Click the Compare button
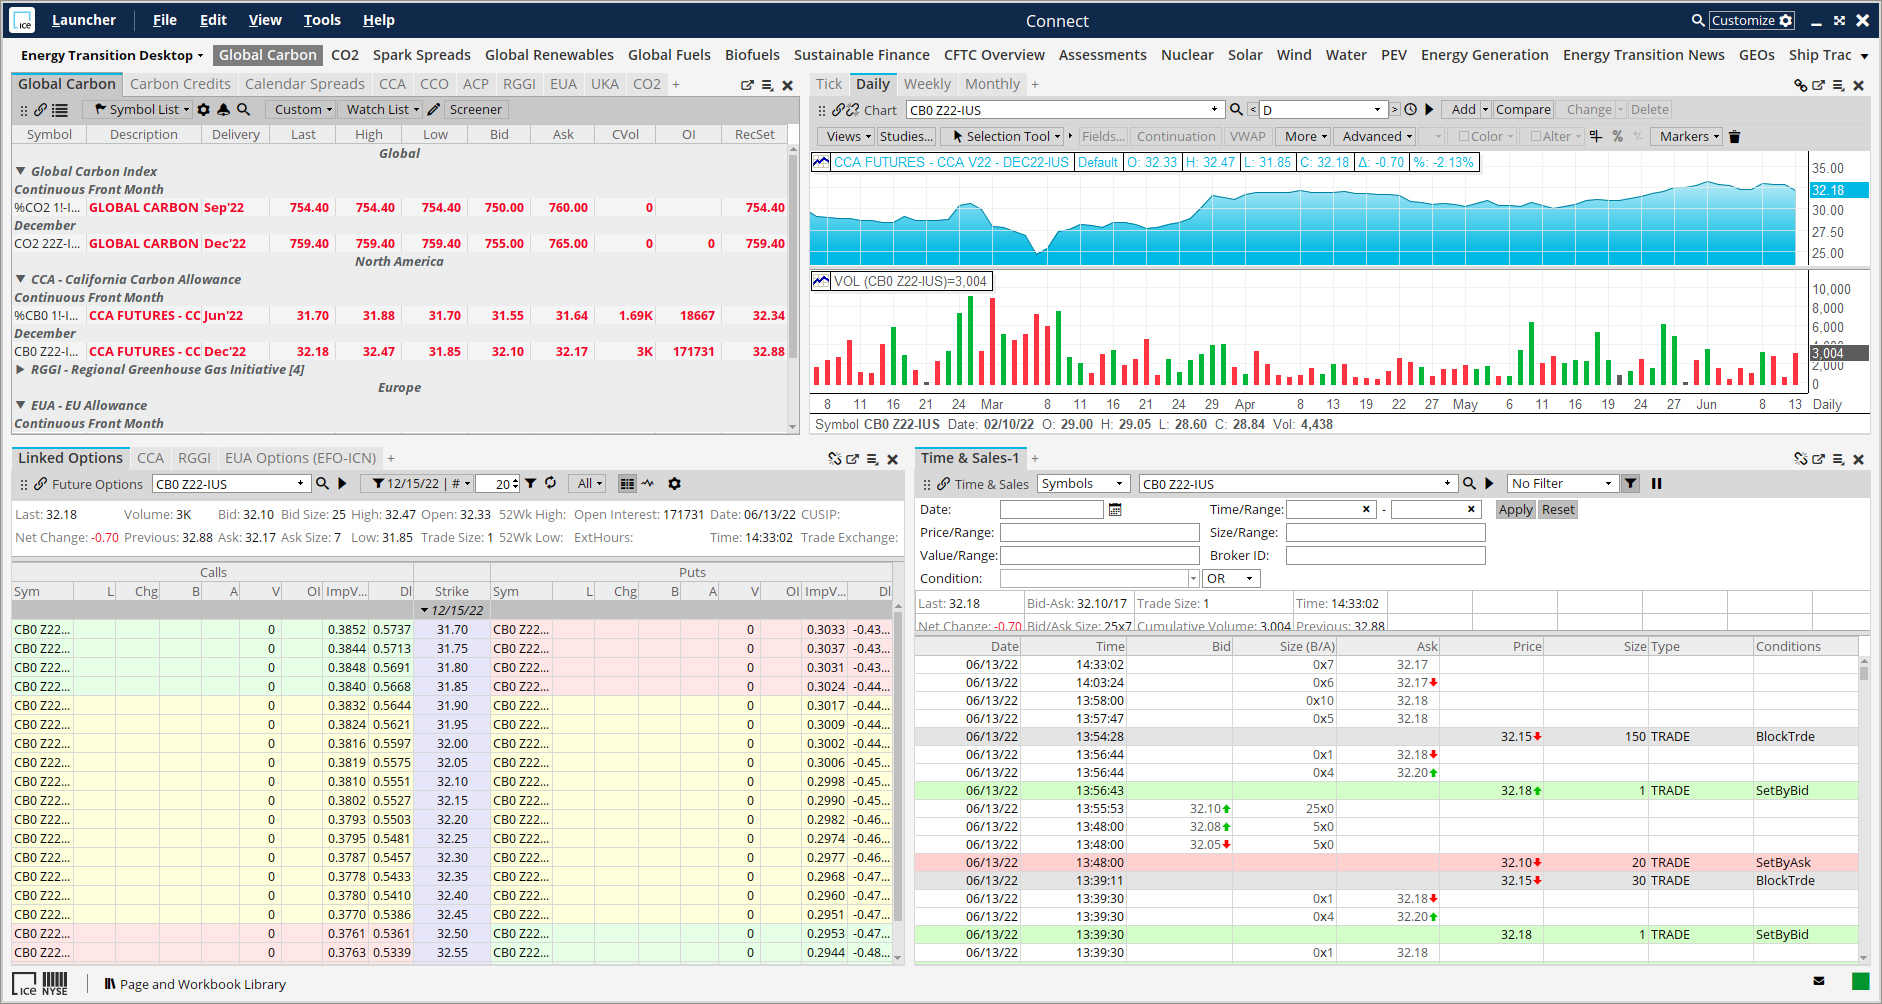 [x=1523, y=110]
